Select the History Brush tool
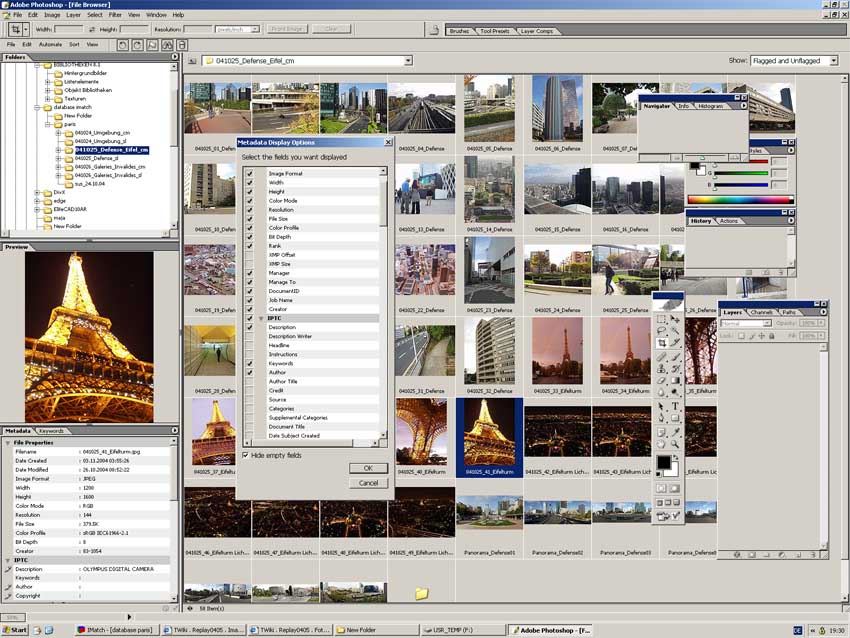Image resolution: width=850 pixels, height=638 pixels. [x=675, y=369]
